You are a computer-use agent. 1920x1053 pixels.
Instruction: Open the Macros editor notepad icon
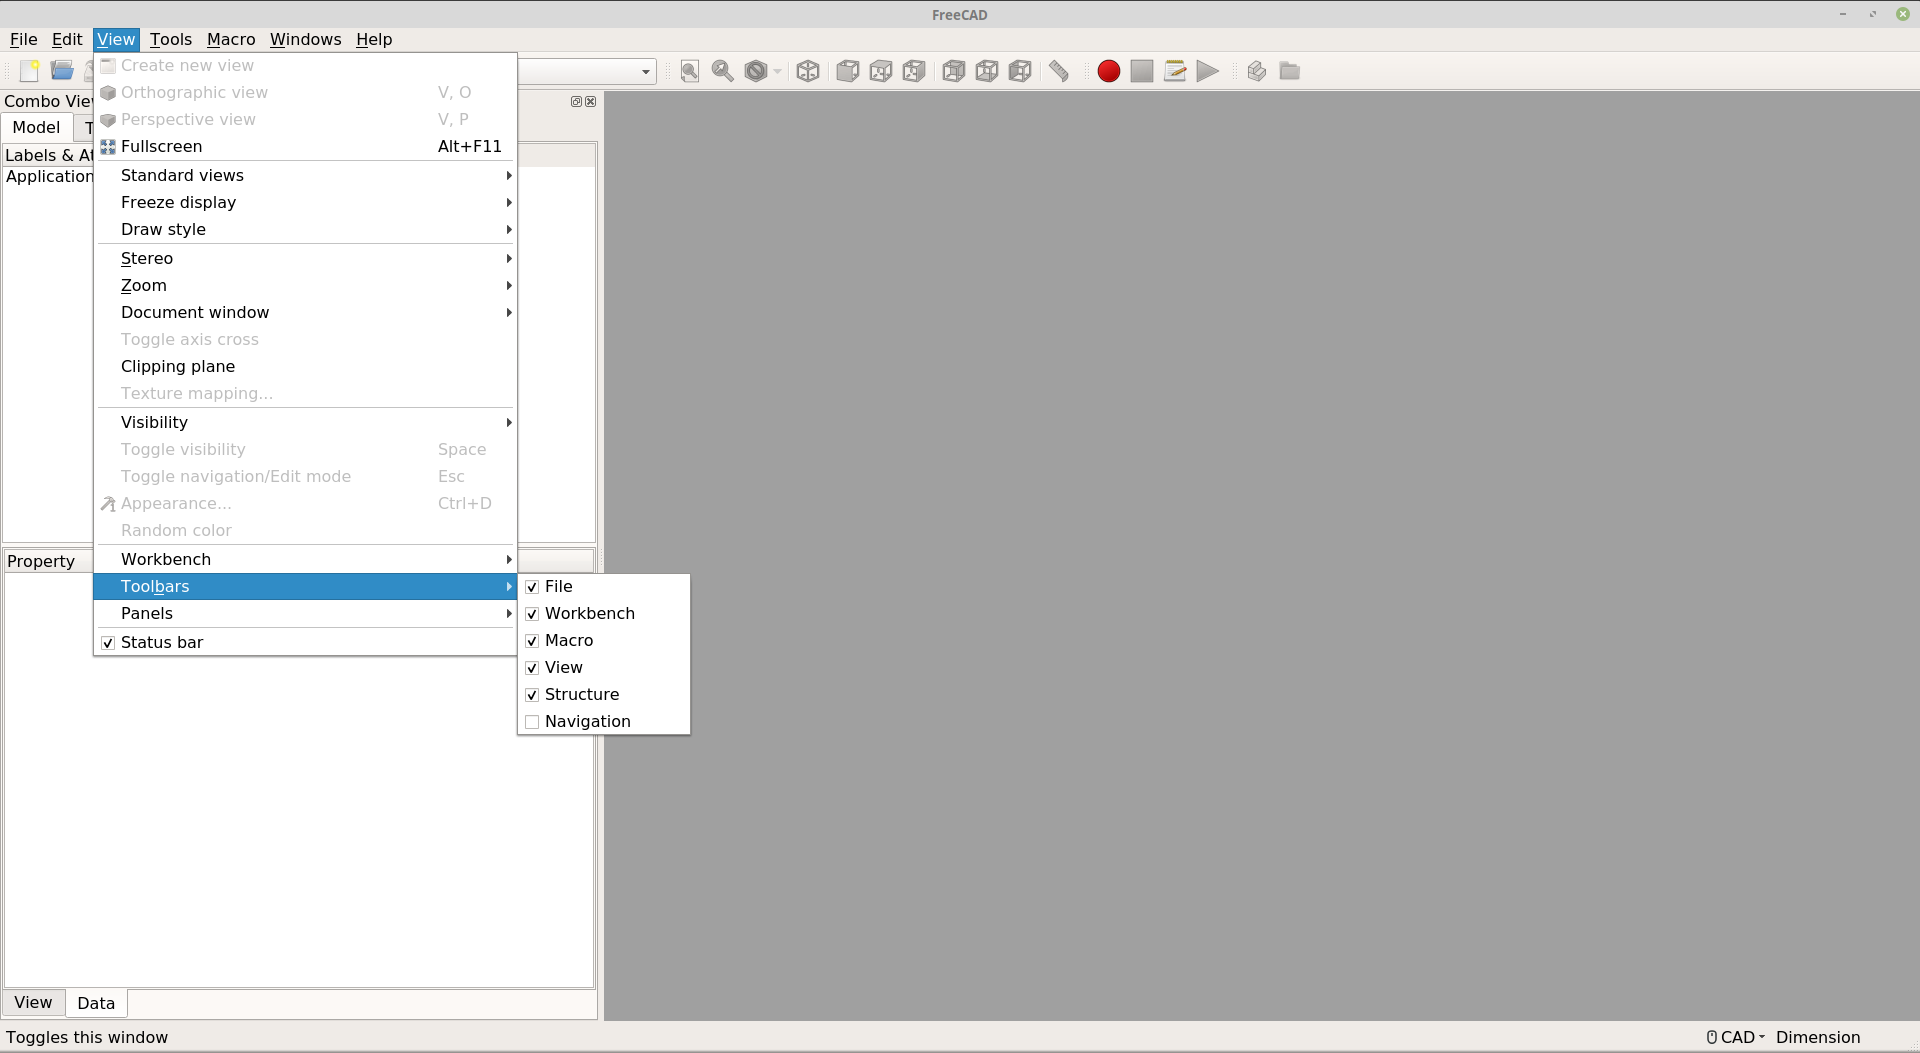click(x=1175, y=71)
